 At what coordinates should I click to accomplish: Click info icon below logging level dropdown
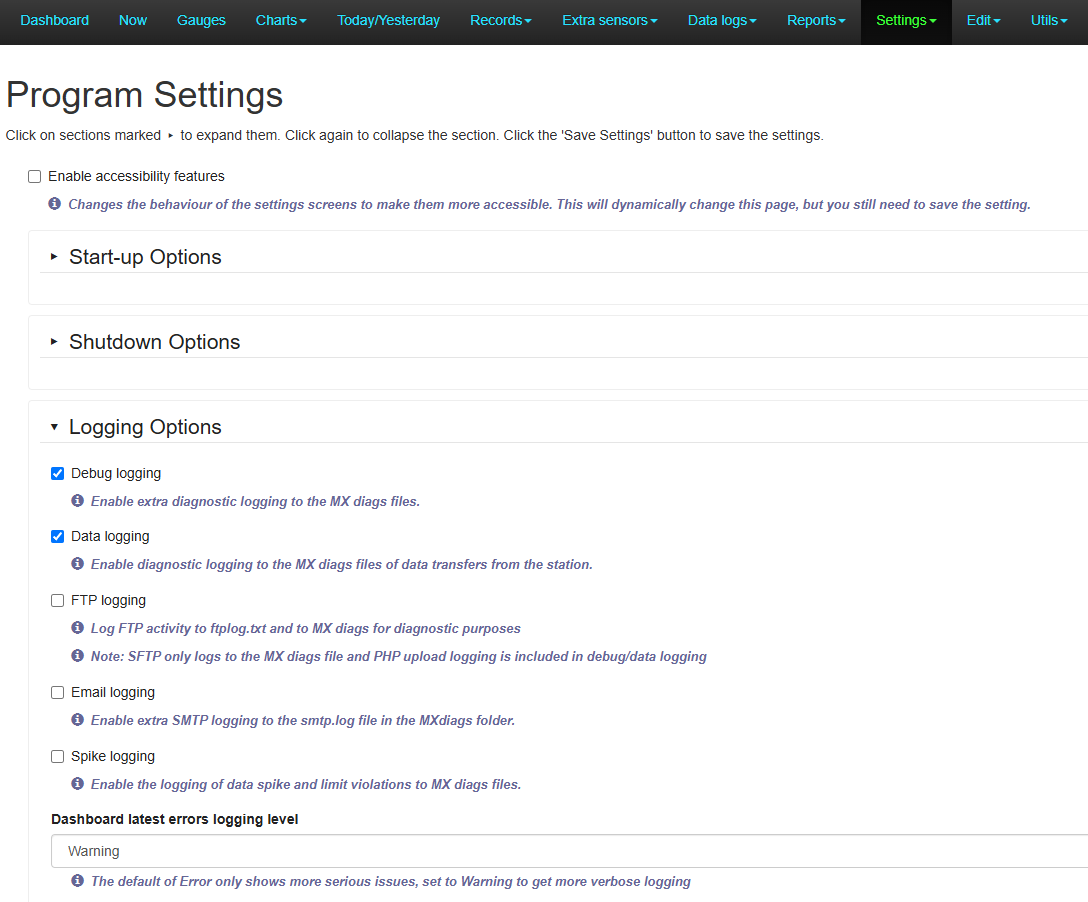pyautogui.click(x=78, y=881)
